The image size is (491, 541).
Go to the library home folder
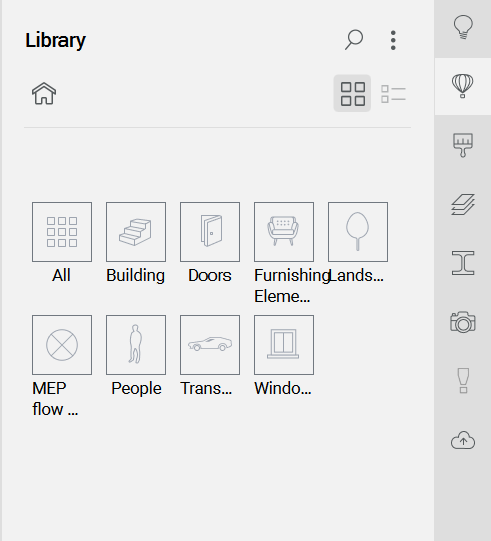pyautogui.click(x=44, y=93)
